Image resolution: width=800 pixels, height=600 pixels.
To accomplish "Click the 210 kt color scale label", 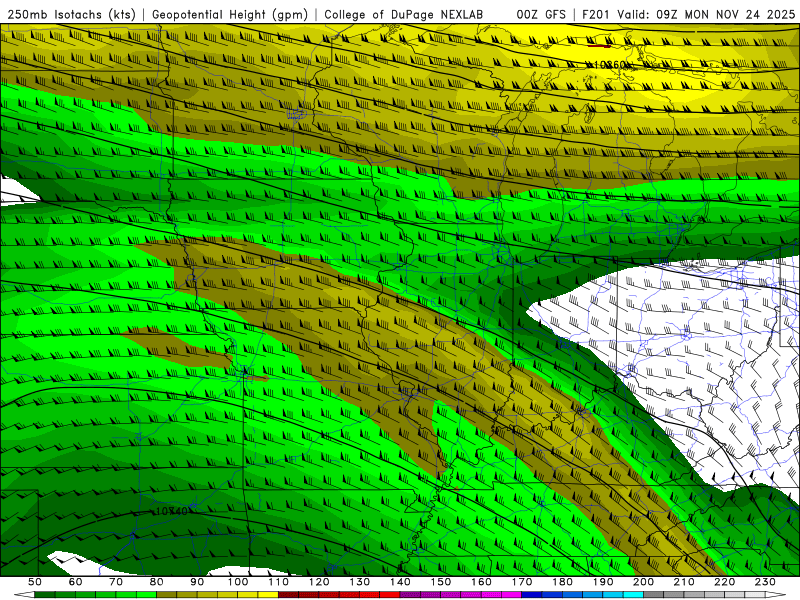I will (x=684, y=582).
